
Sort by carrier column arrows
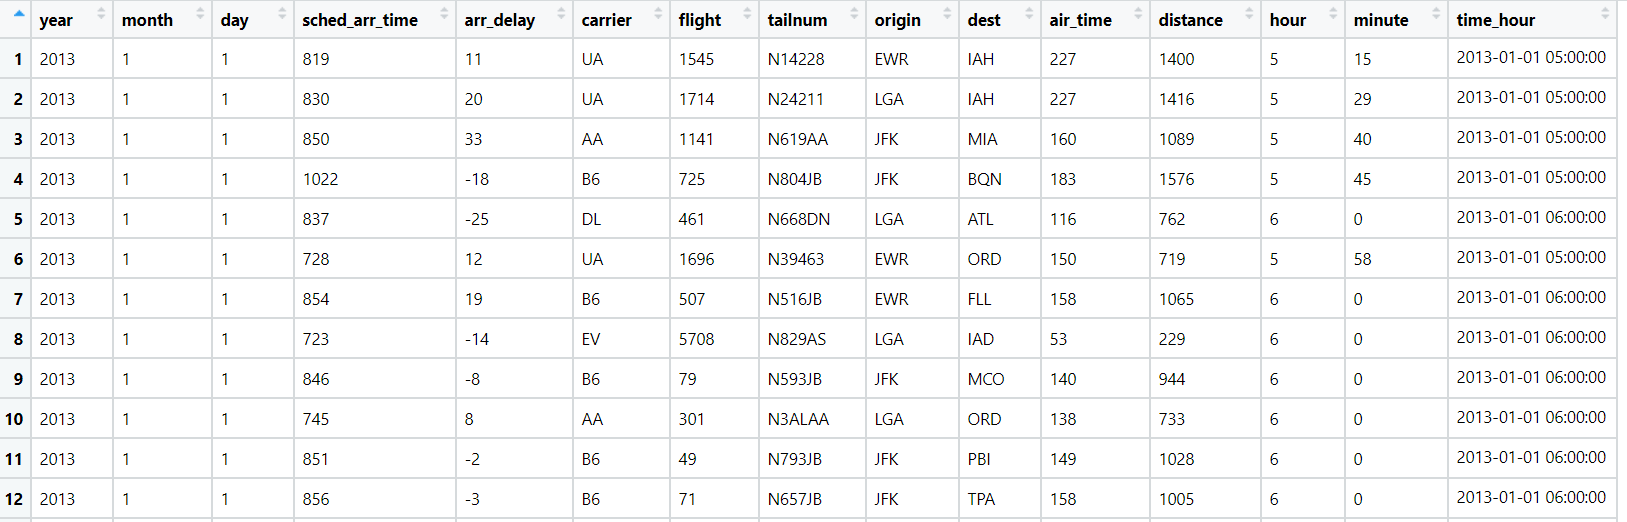pyautogui.click(x=658, y=14)
